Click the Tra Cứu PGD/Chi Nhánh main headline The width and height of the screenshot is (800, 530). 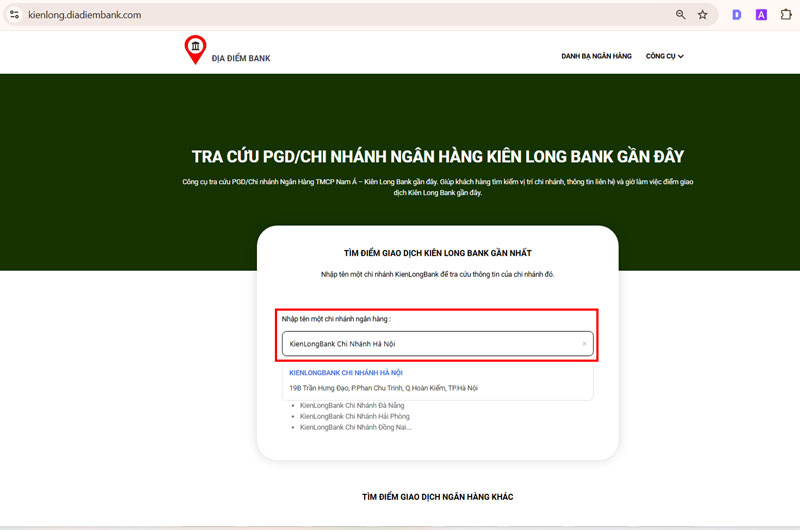438,157
